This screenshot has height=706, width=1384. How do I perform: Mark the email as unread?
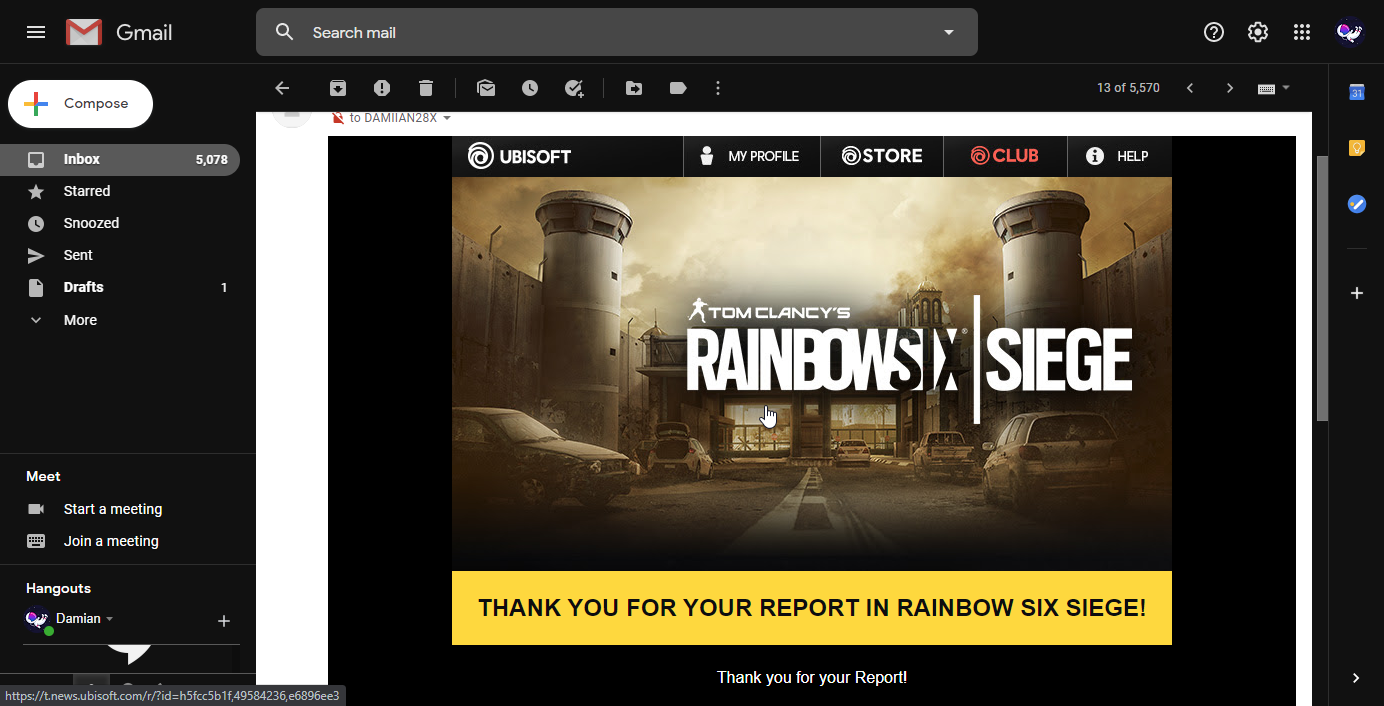pyautogui.click(x=486, y=88)
